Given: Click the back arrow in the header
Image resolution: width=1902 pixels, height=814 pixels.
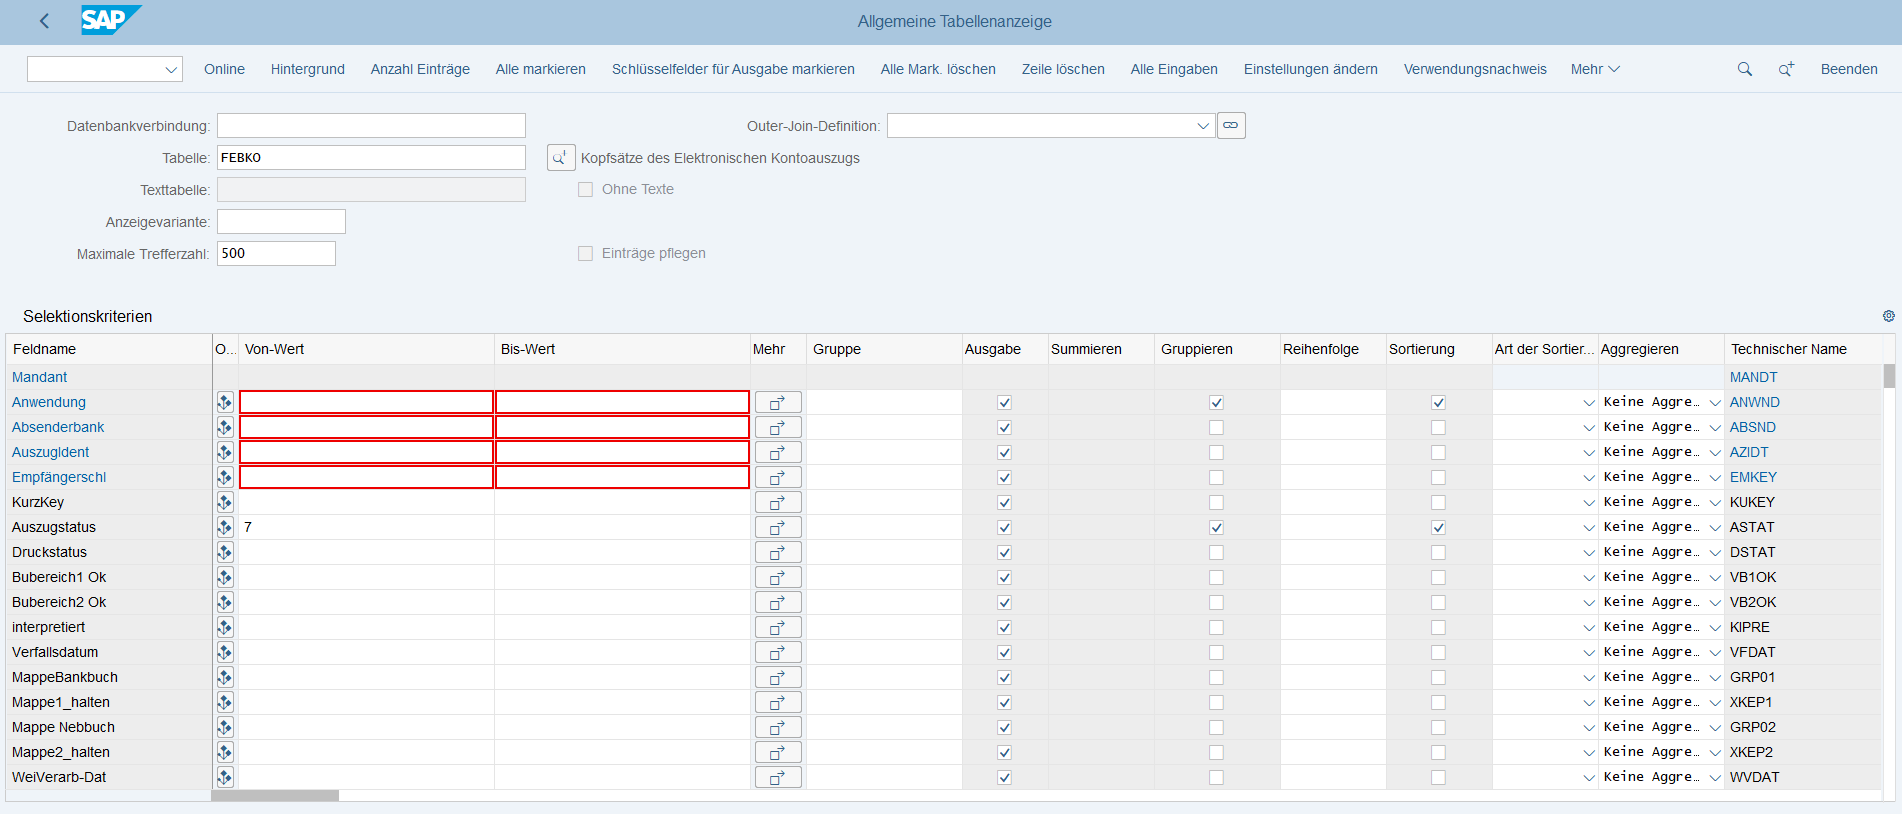Looking at the screenshot, I should coord(44,21).
